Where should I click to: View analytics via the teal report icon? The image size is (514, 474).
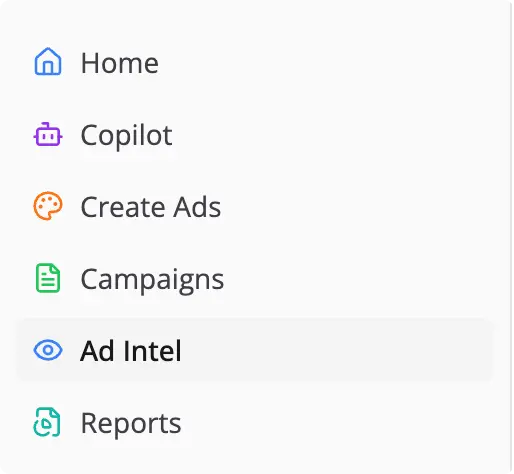47,422
